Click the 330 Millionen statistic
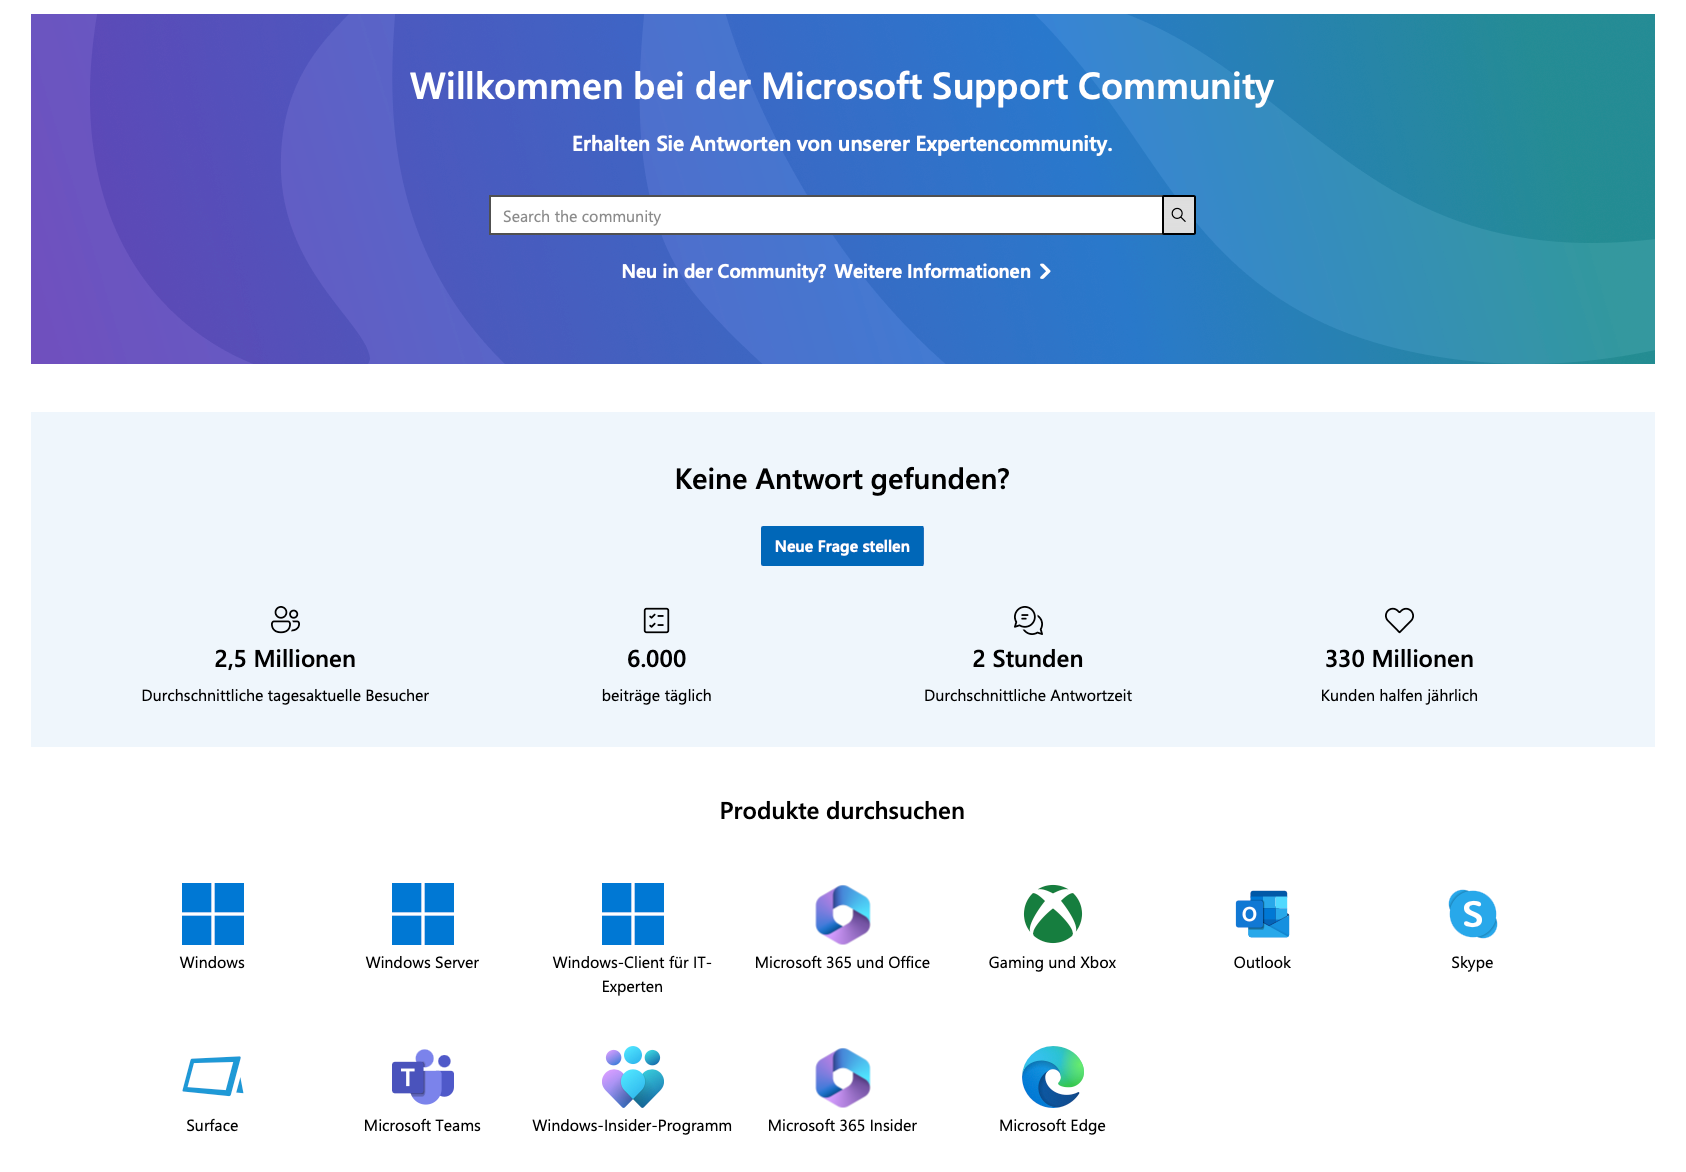This screenshot has width=1686, height=1172. [x=1399, y=659]
